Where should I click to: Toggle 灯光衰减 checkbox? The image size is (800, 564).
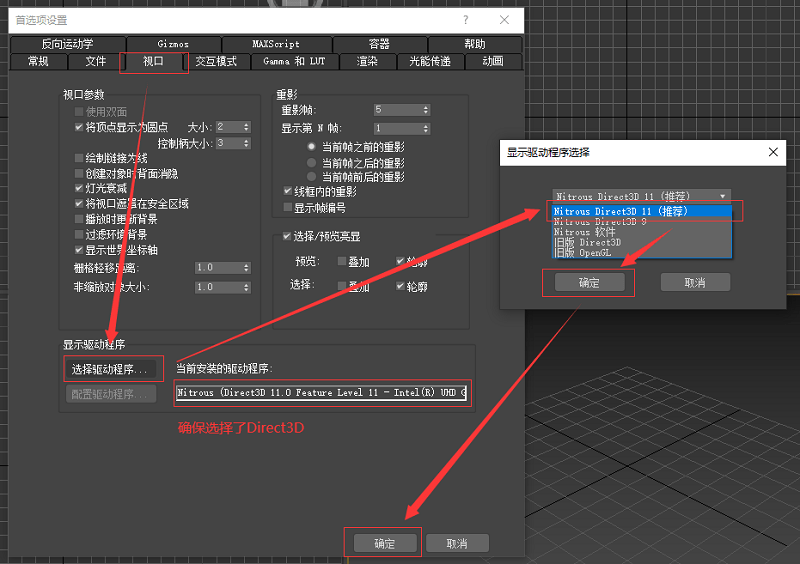click(79, 188)
